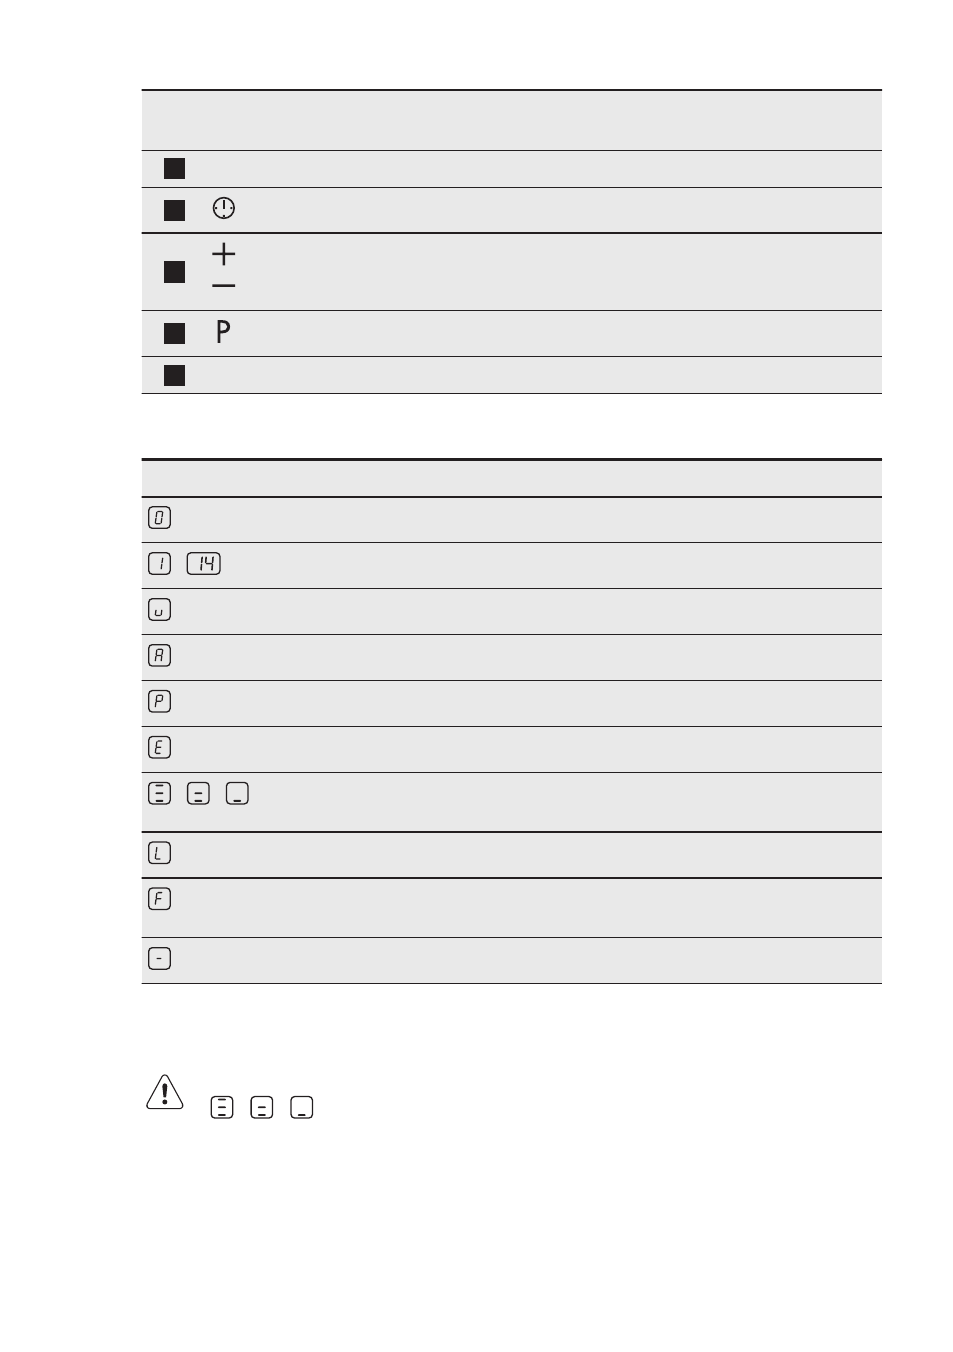Screen dimensions: 953x1352
Task: Click the display icon showing 0
Action: pos(159,518)
